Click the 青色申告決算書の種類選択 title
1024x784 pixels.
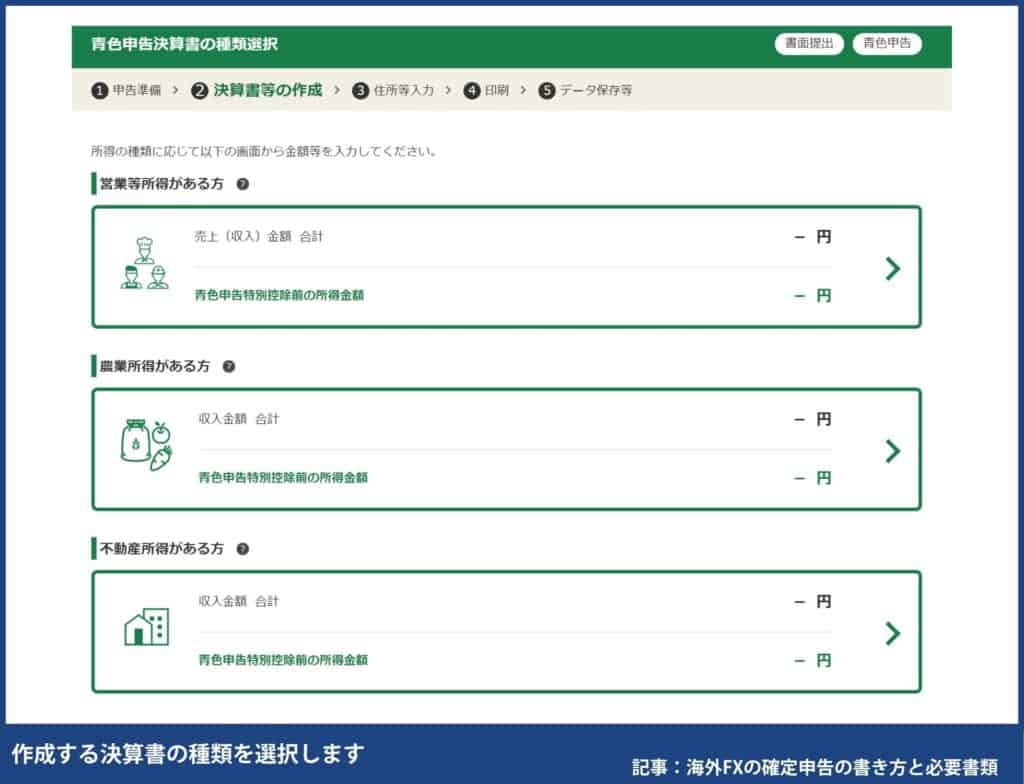(x=185, y=44)
